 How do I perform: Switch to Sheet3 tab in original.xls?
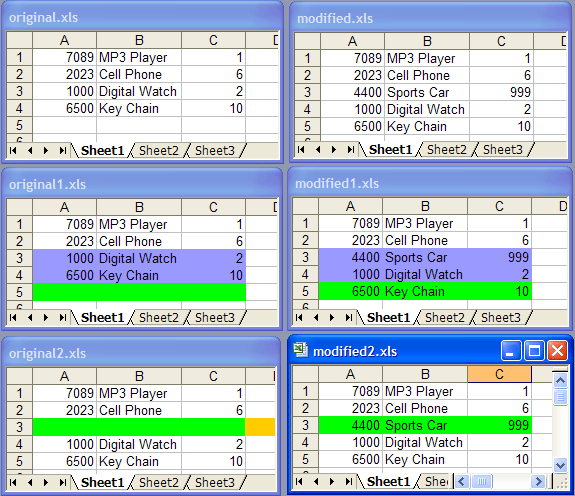click(x=215, y=151)
